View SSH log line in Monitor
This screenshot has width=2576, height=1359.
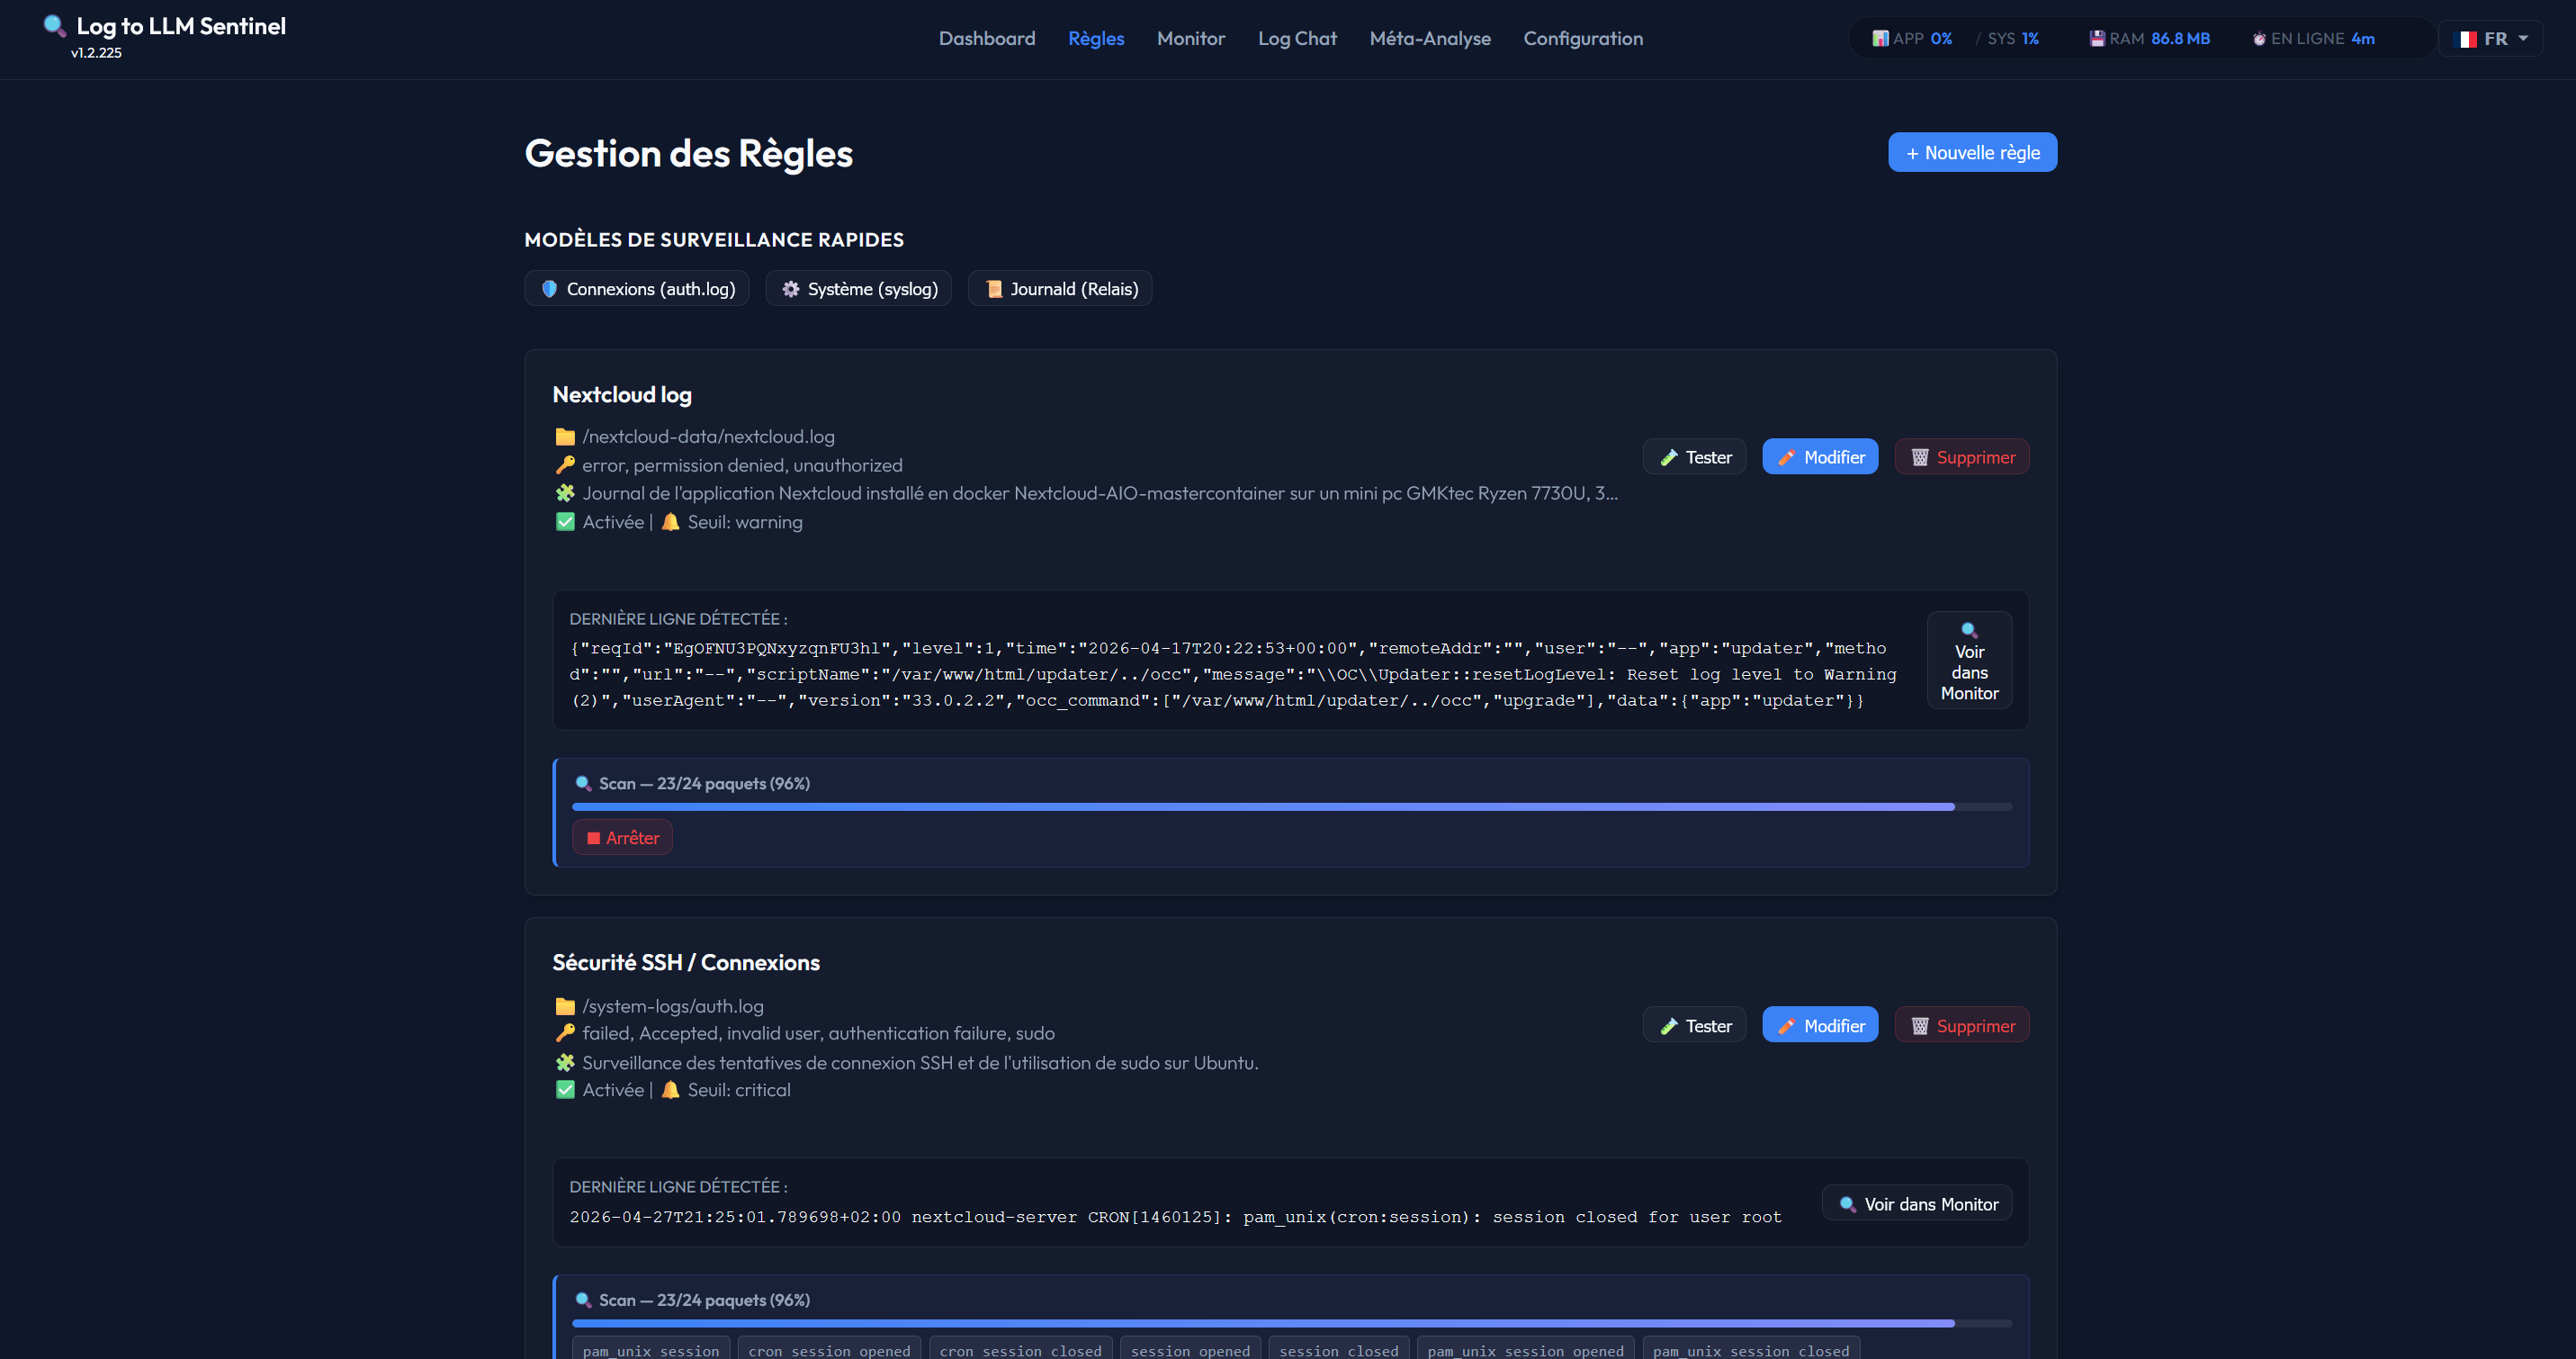pyautogui.click(x=1917, y=1203)
